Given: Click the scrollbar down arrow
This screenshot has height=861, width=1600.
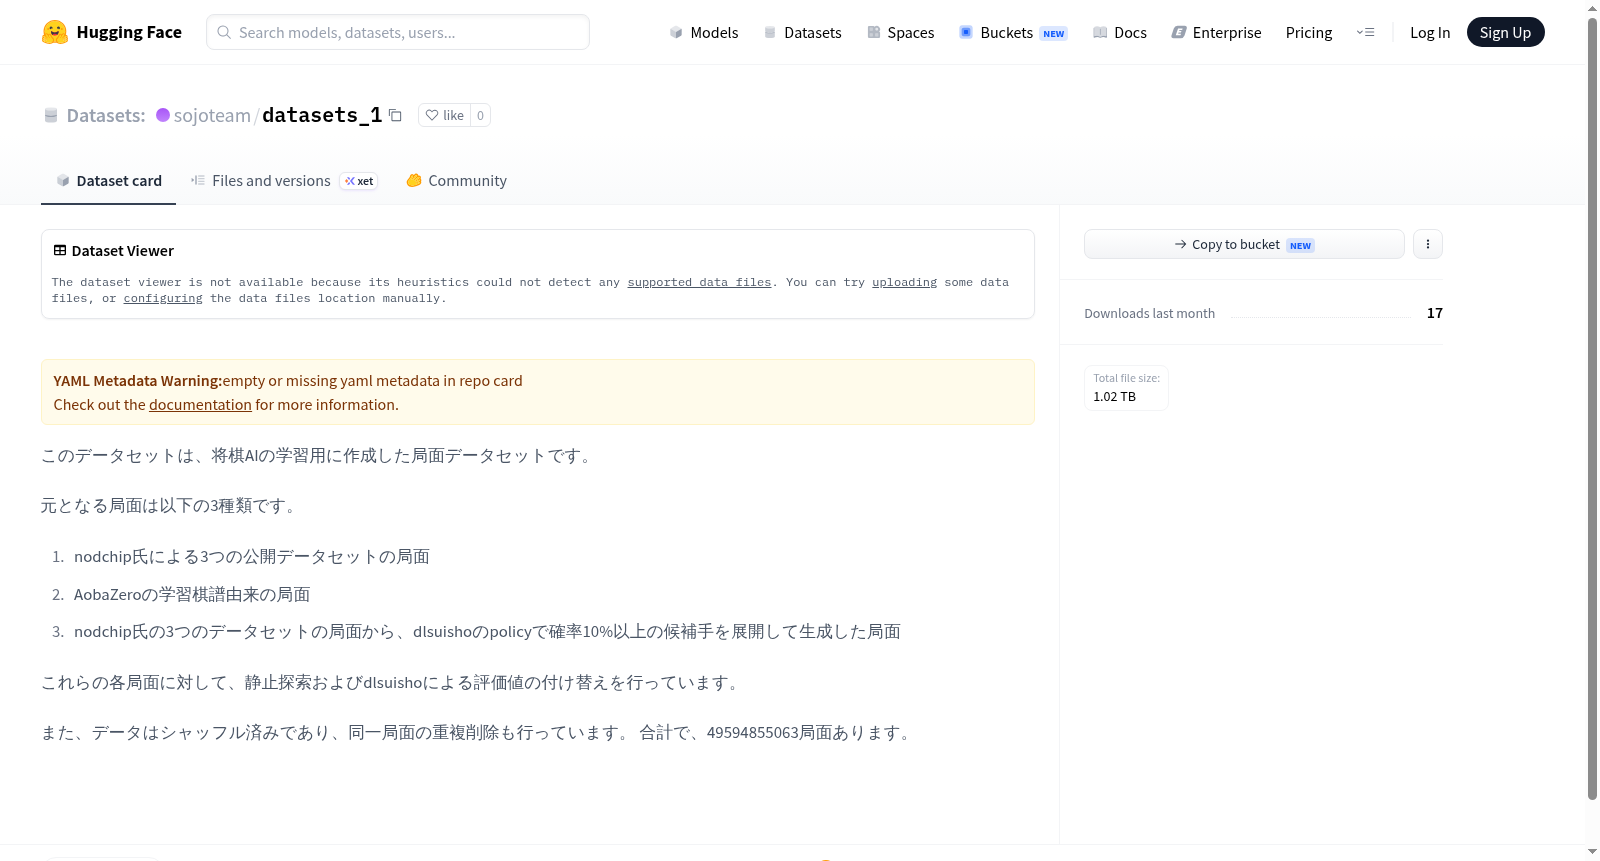Looking at the screenshot, I should [1592, 852].
